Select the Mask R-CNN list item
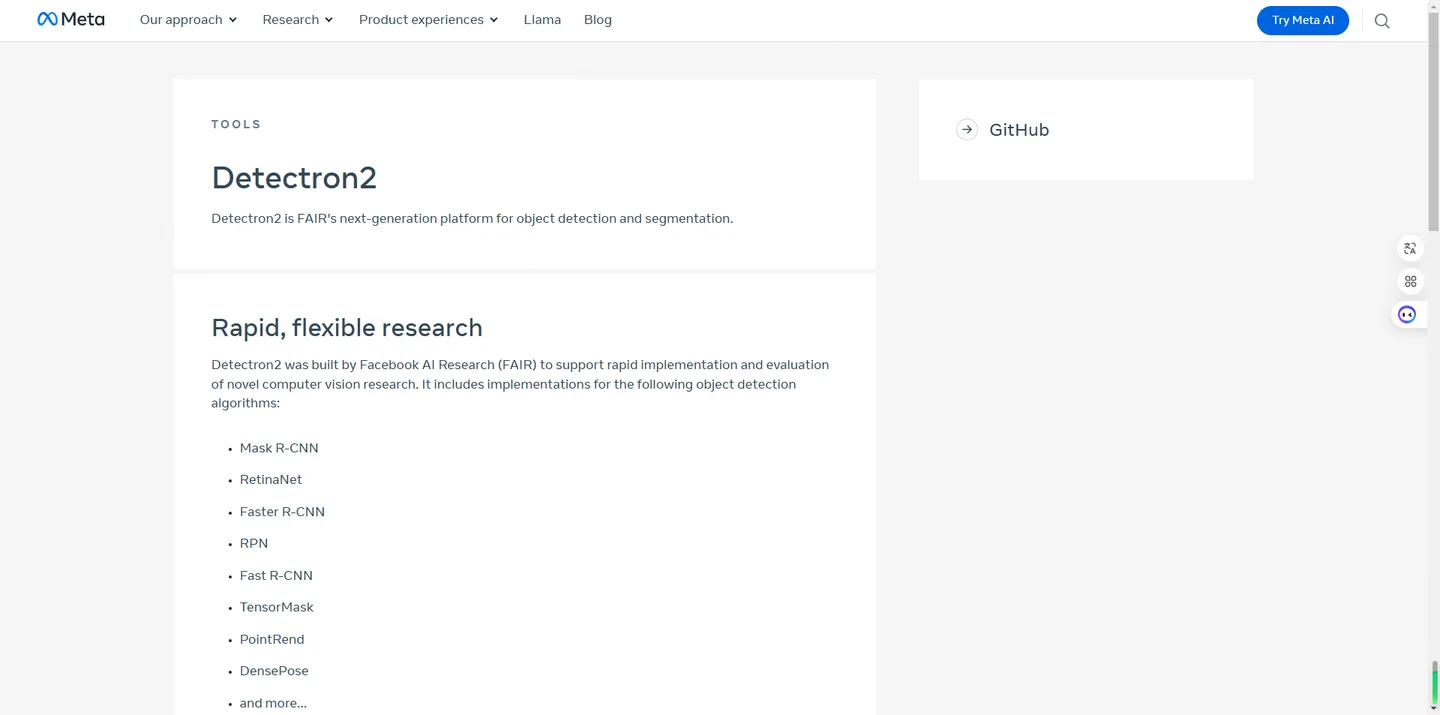The height and width of the screenshot is (715, 1440). 279,448
